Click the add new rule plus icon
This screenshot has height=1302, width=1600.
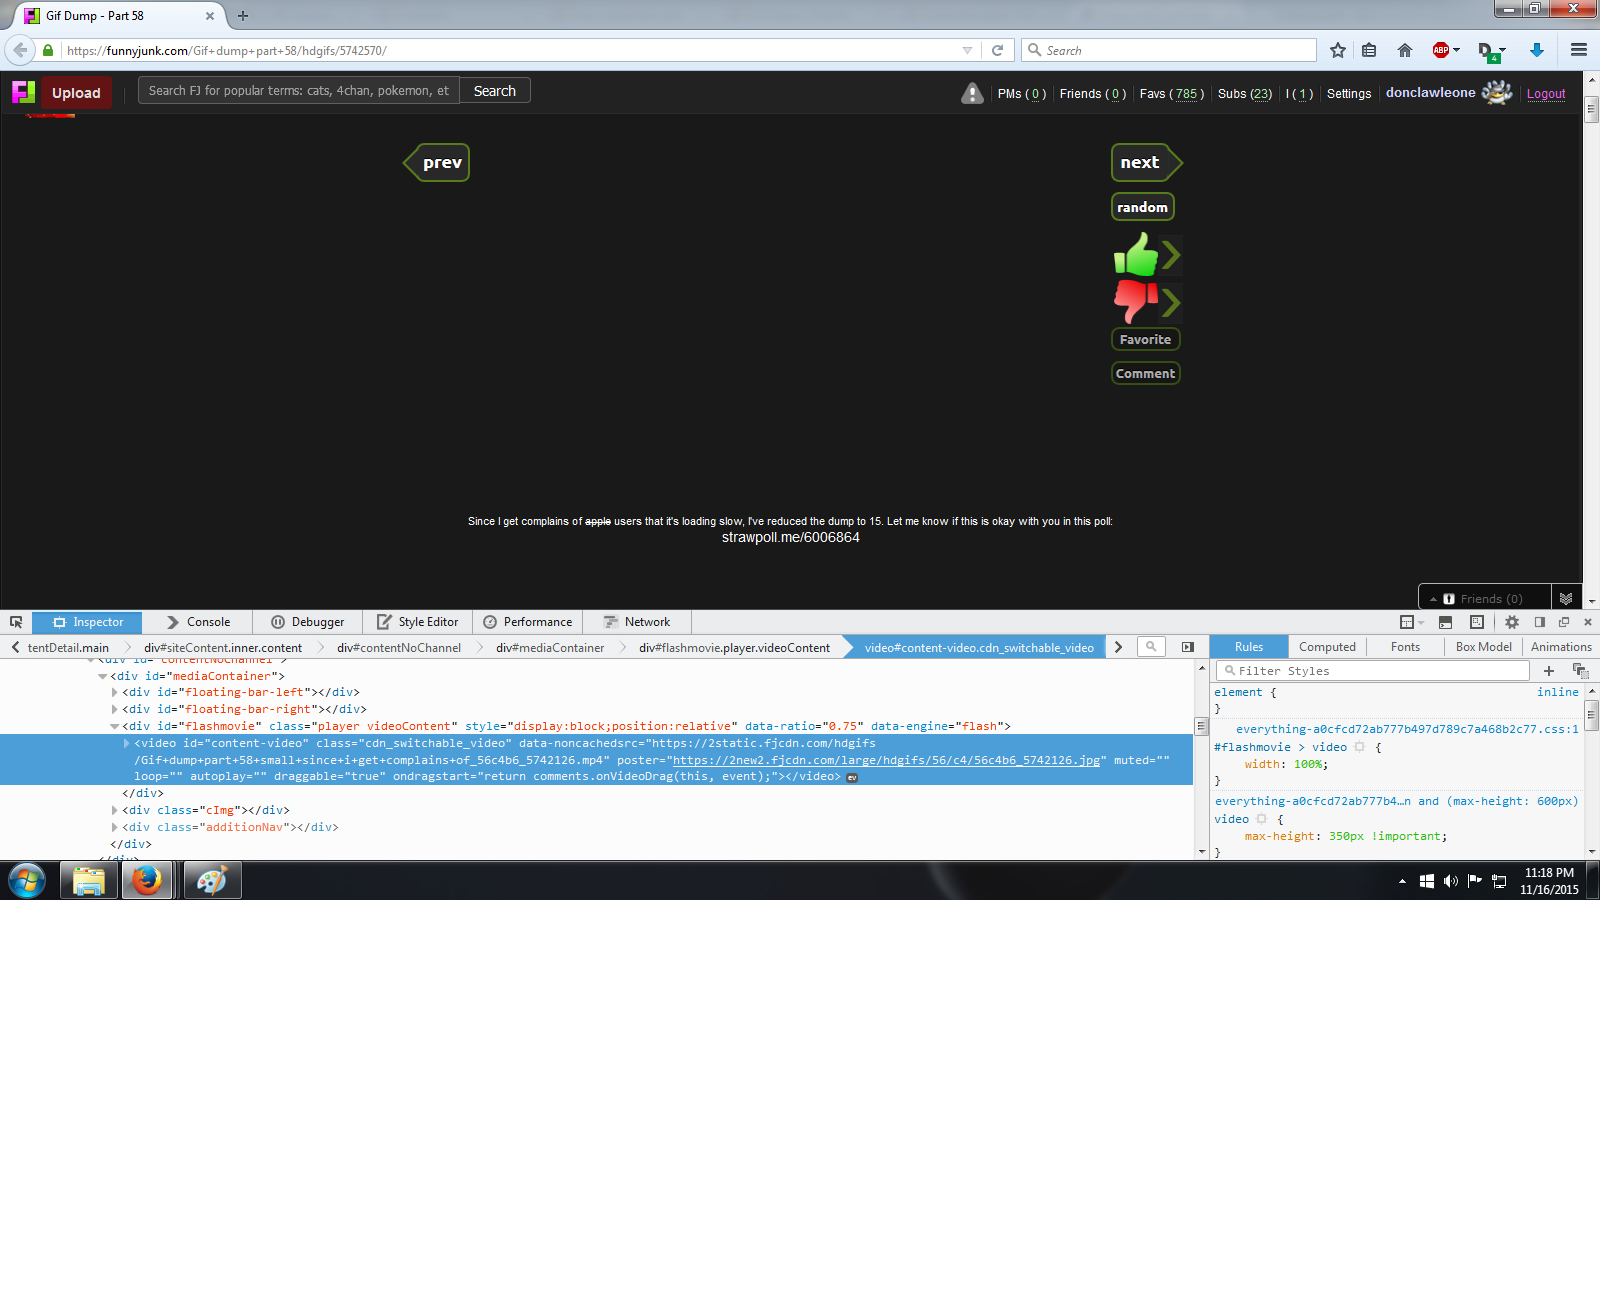tap(1549, 671)
